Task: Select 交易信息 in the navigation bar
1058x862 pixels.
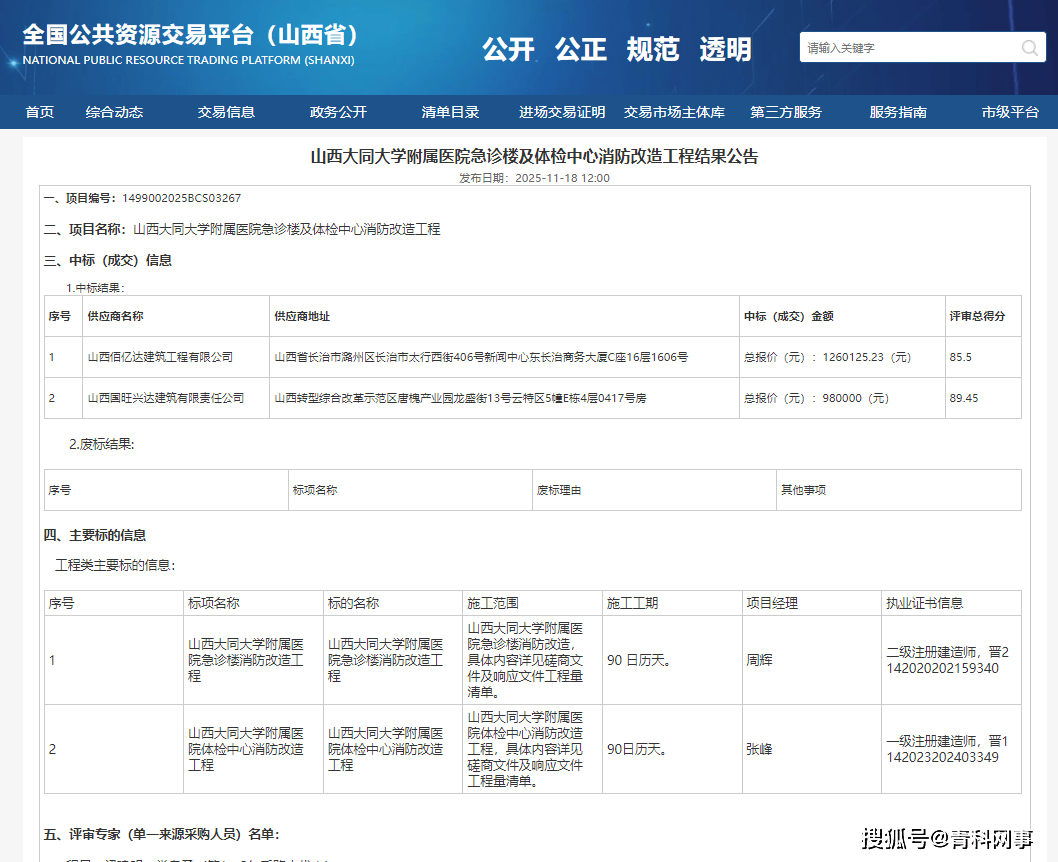Action: (226, 112)
